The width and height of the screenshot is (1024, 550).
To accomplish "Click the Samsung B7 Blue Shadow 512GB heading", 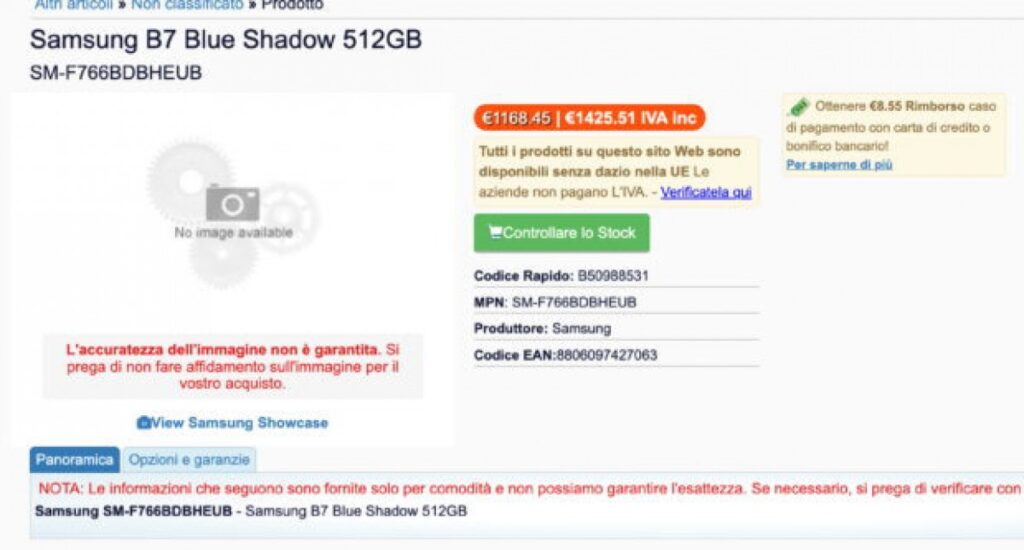I will click(226, 40).
